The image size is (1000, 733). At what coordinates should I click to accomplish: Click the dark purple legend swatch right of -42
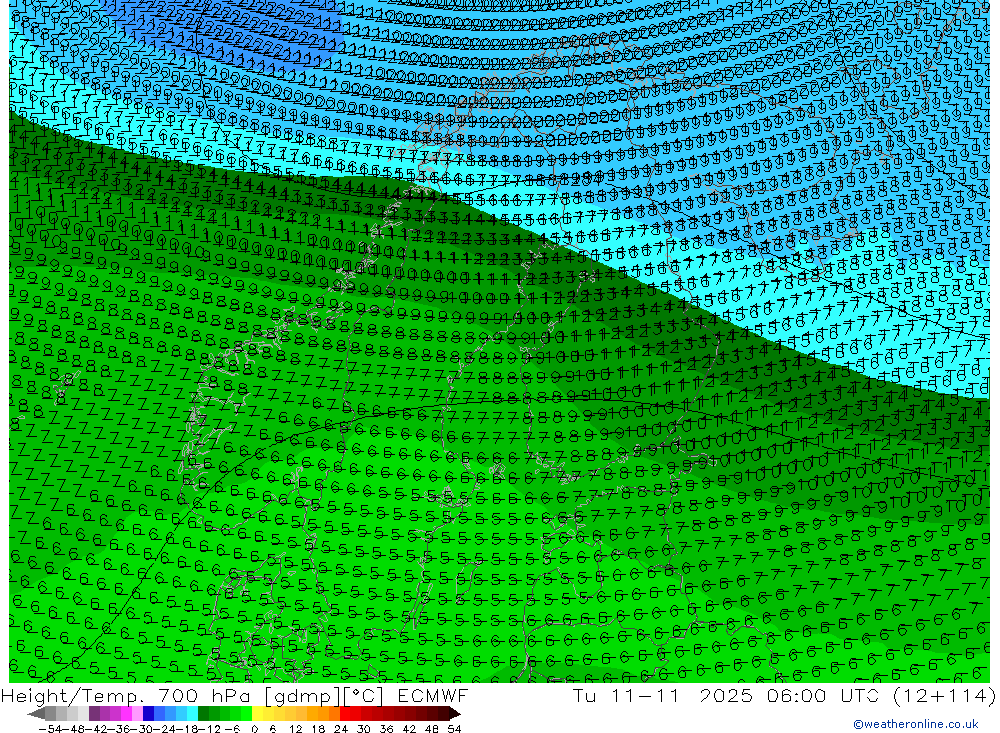(94, 714)
